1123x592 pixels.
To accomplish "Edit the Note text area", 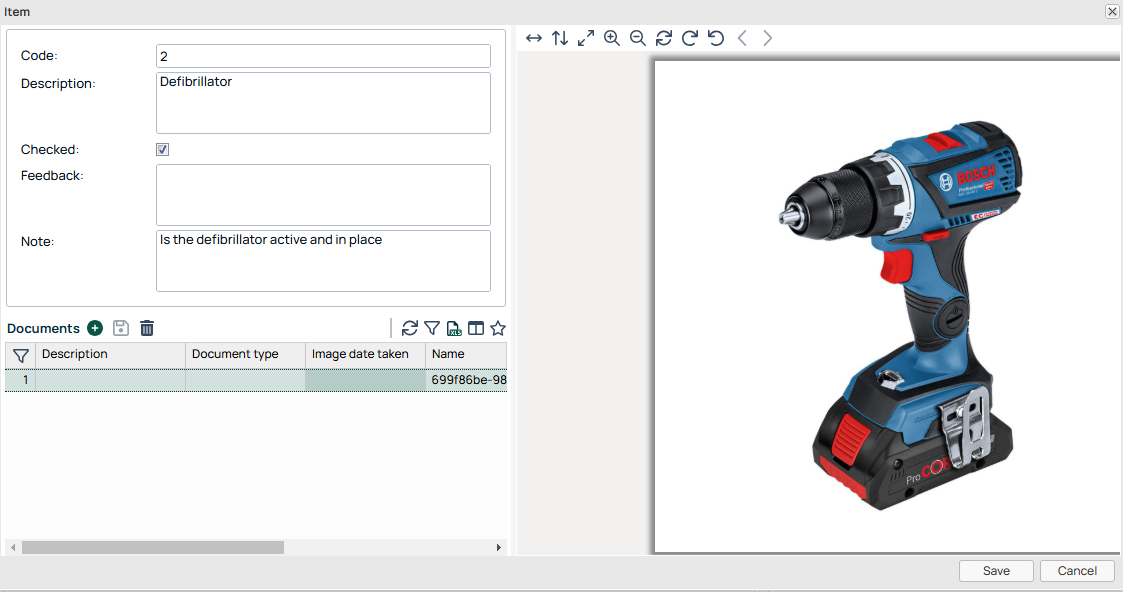I will [323, 261].
